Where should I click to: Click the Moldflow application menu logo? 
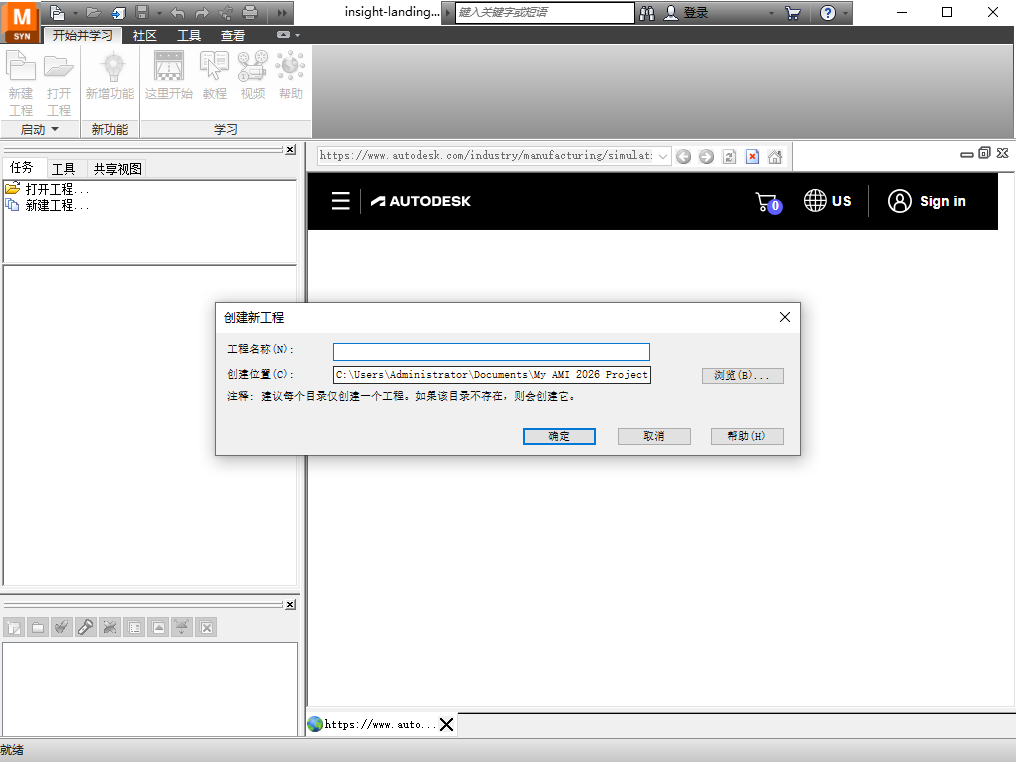22,21
